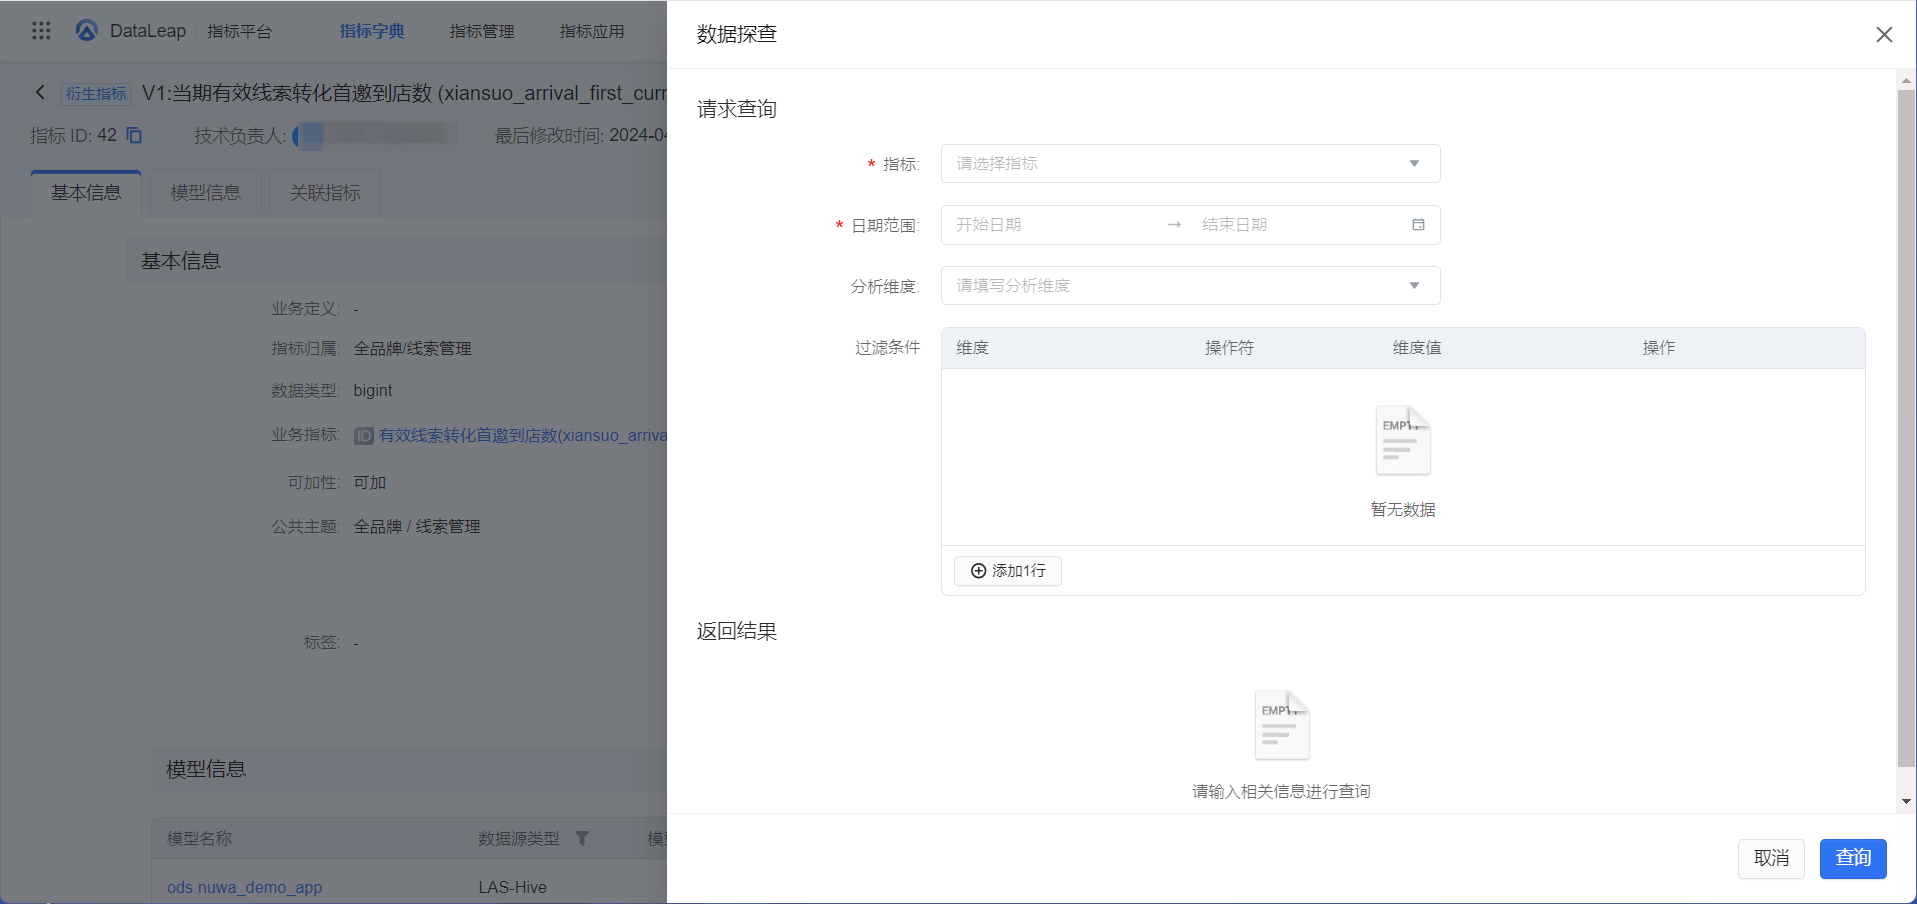Click the calendar icon in date range

pos(1418,225)
